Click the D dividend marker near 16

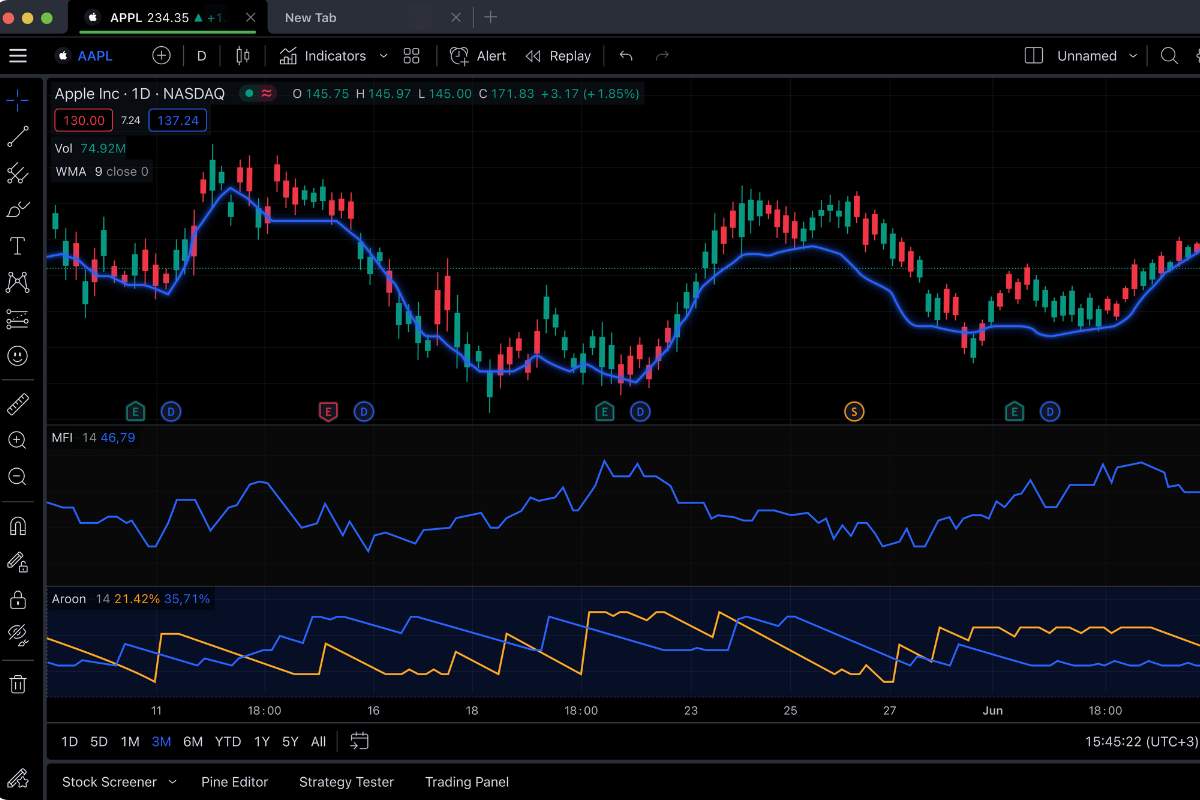point(364,411)
